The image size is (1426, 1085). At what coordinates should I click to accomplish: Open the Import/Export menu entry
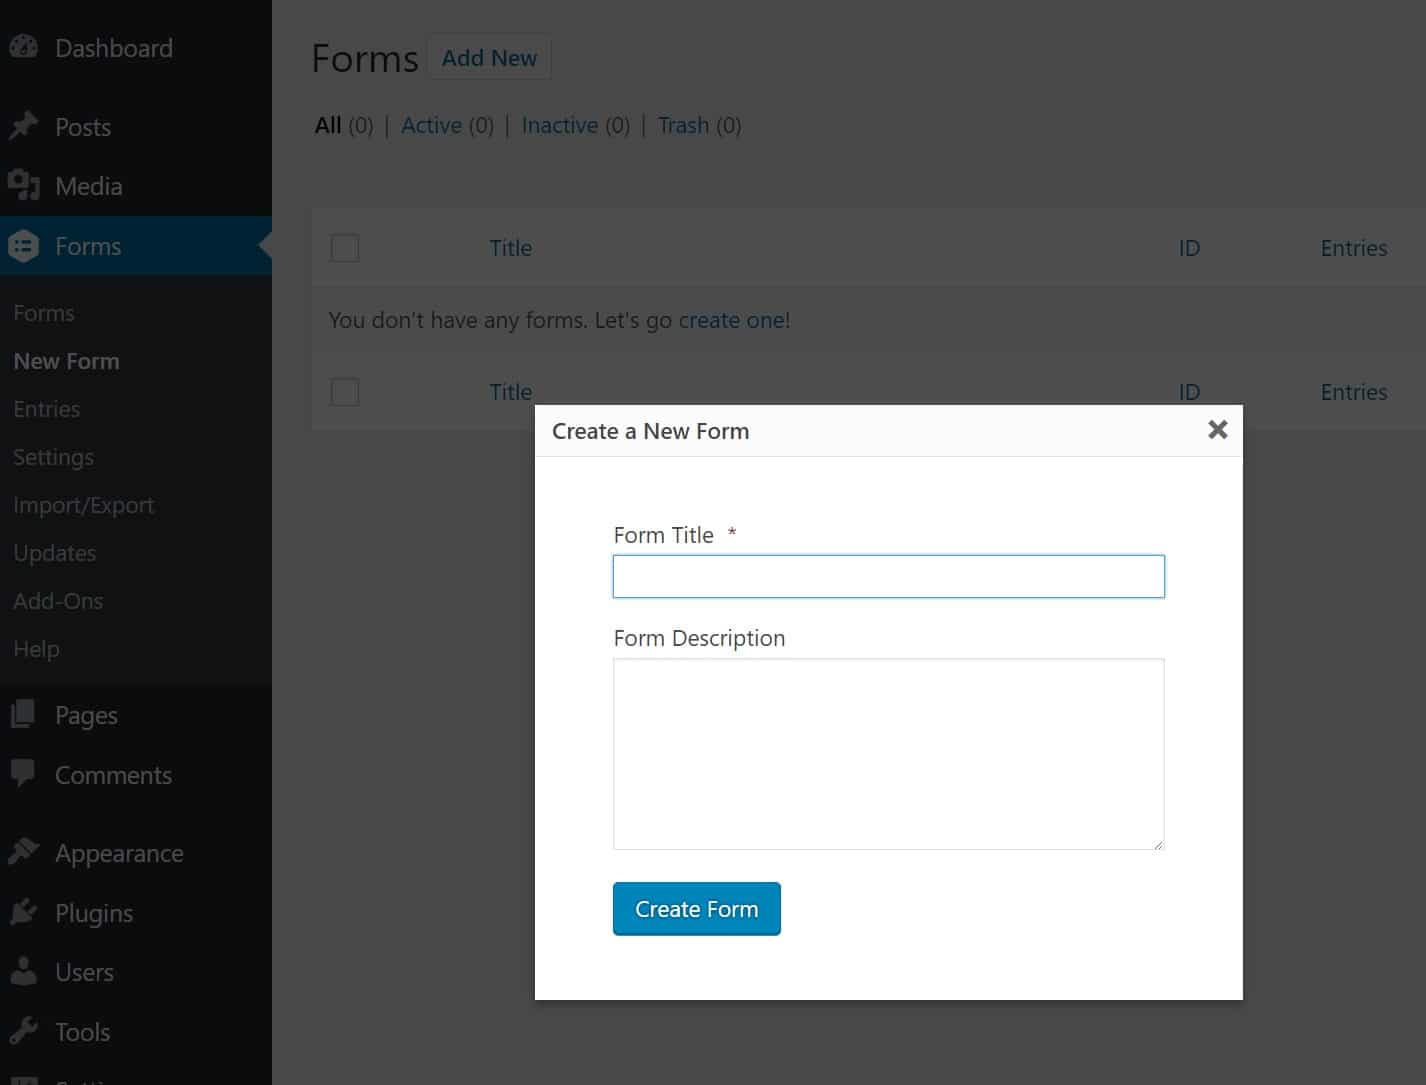coord(83,505)
